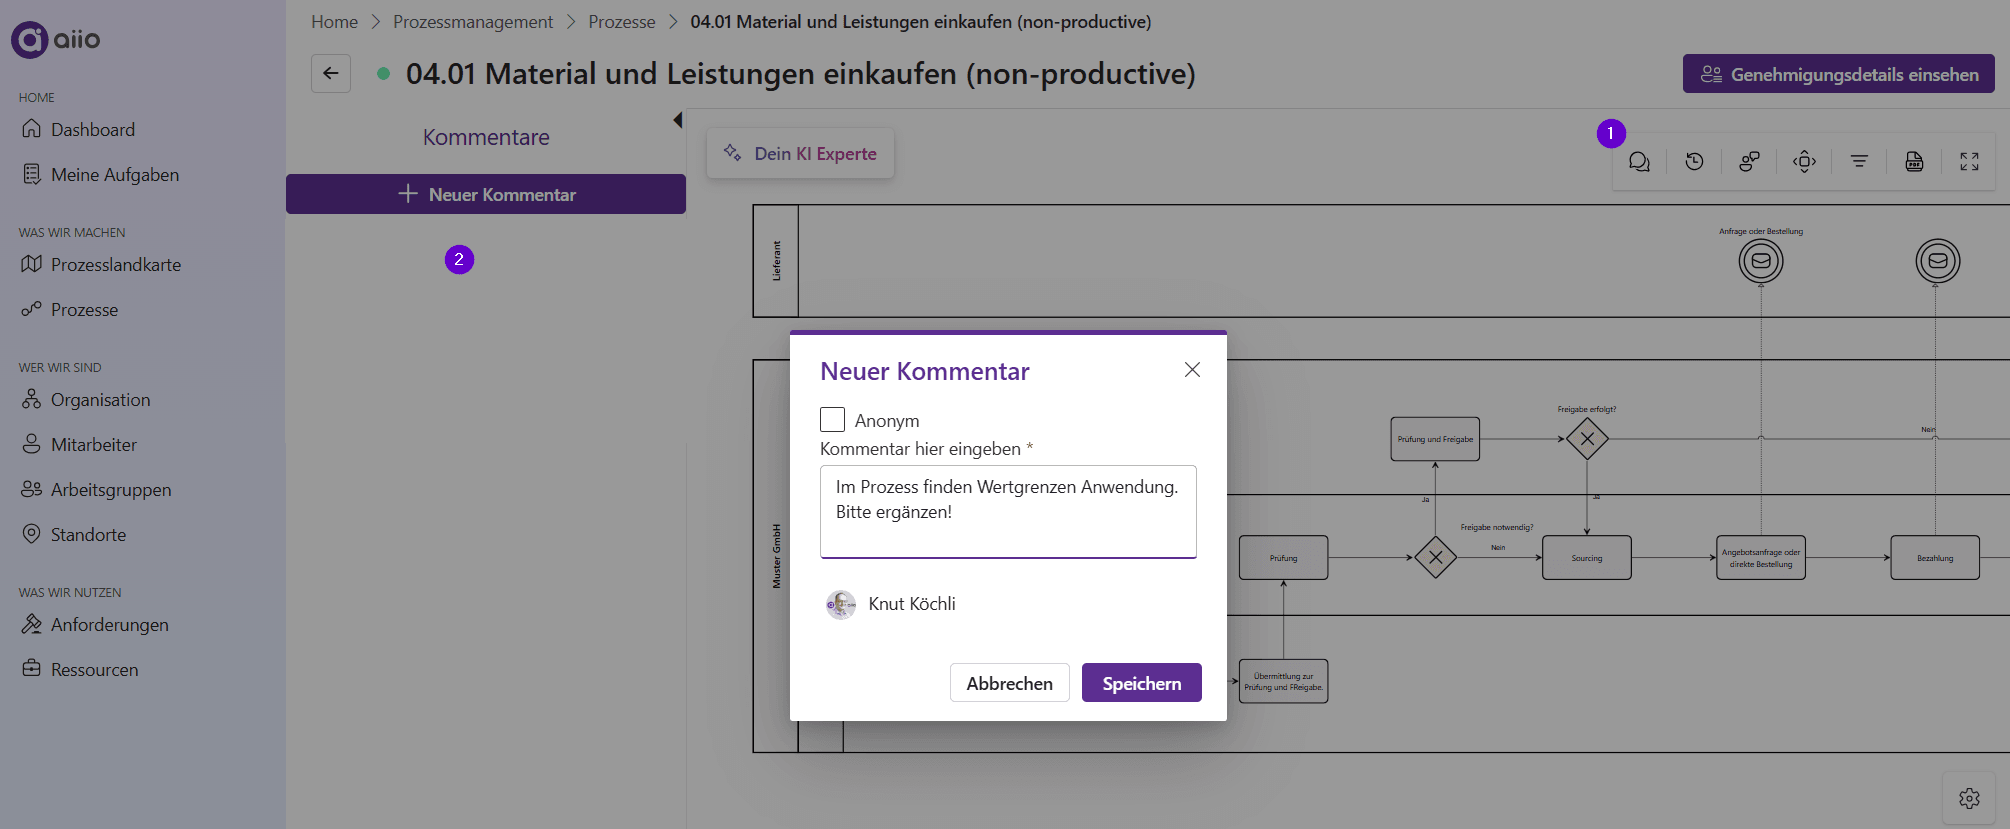Select the Prüfung und Freigabe task
This screenshot has width=2010, height=829.
1435,439
